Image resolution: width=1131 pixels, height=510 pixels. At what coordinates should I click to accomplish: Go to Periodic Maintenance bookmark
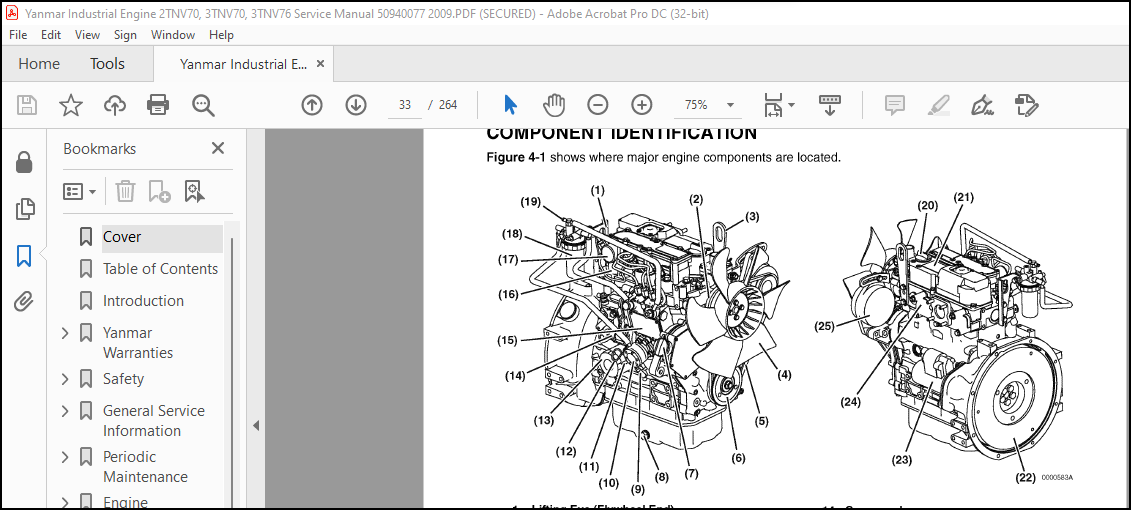coord(145,467)
